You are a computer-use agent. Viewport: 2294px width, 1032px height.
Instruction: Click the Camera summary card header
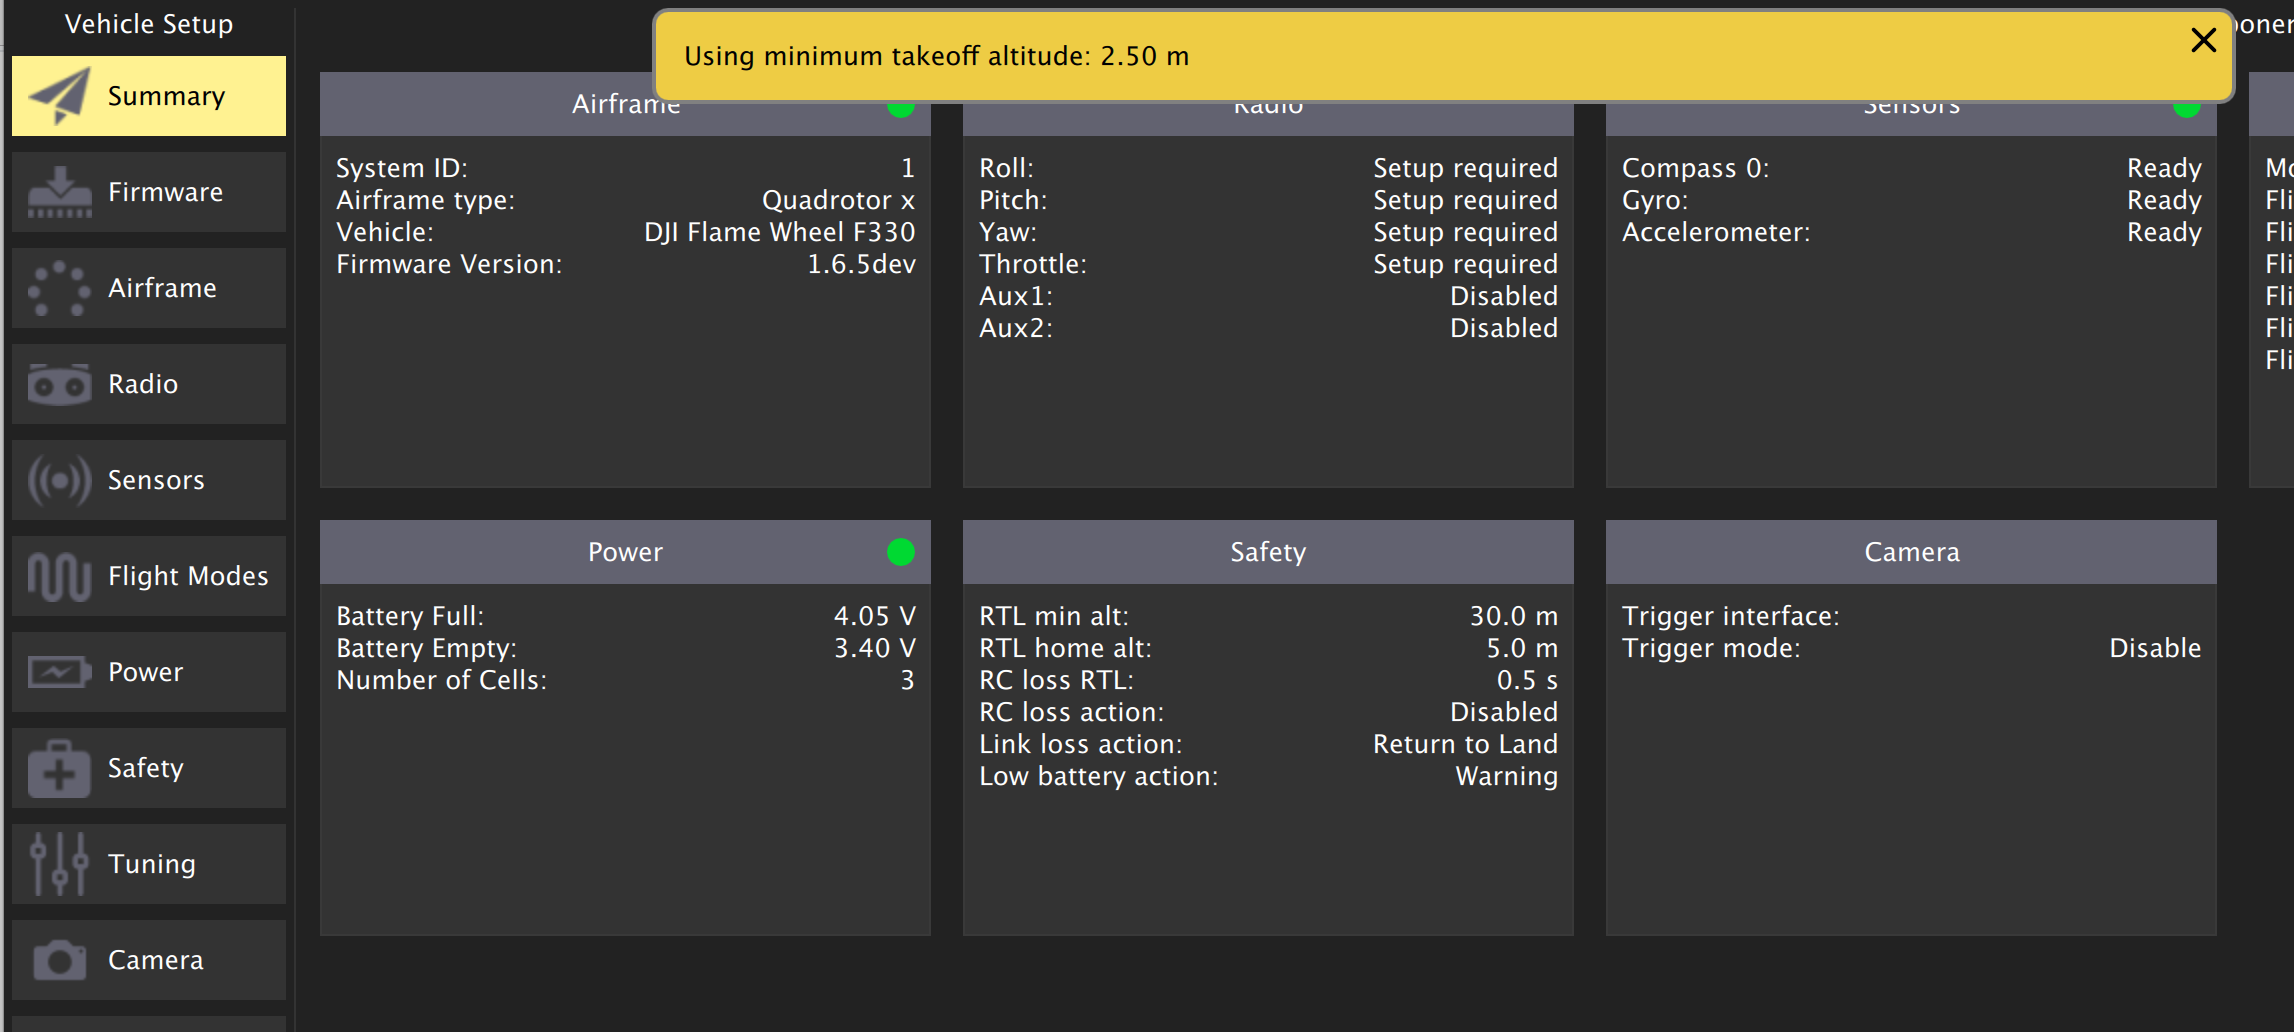[1911, 552]
